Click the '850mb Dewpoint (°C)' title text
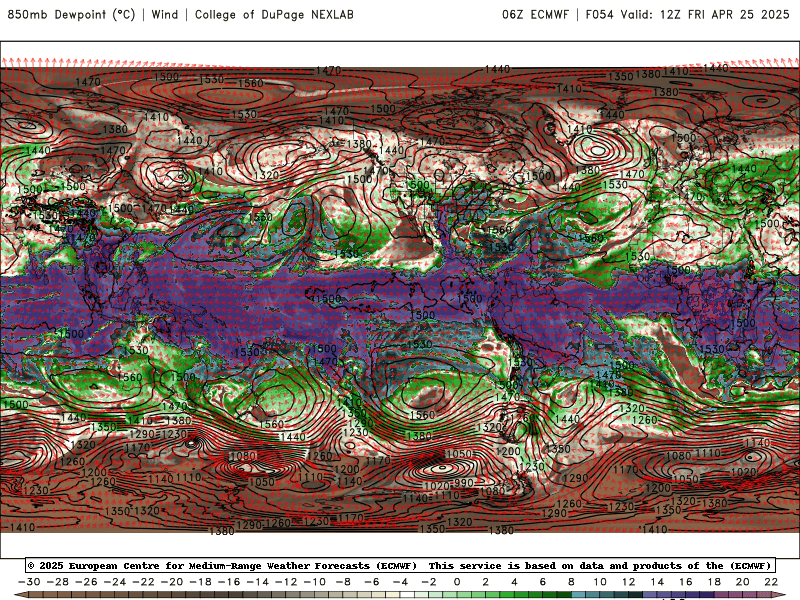This screenshot has height=600, width=800. click(71, 14)
